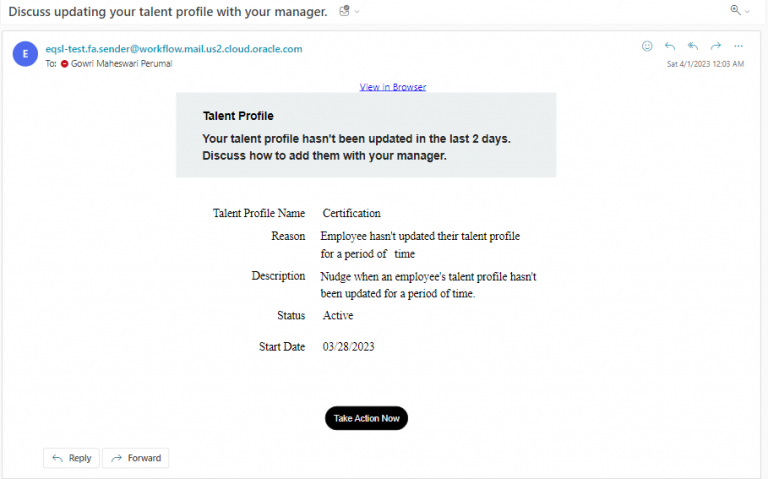This screenshot has height=479, width=768.
Task: Expand the chevron next to zoom icon
Action: click(747, 11)
